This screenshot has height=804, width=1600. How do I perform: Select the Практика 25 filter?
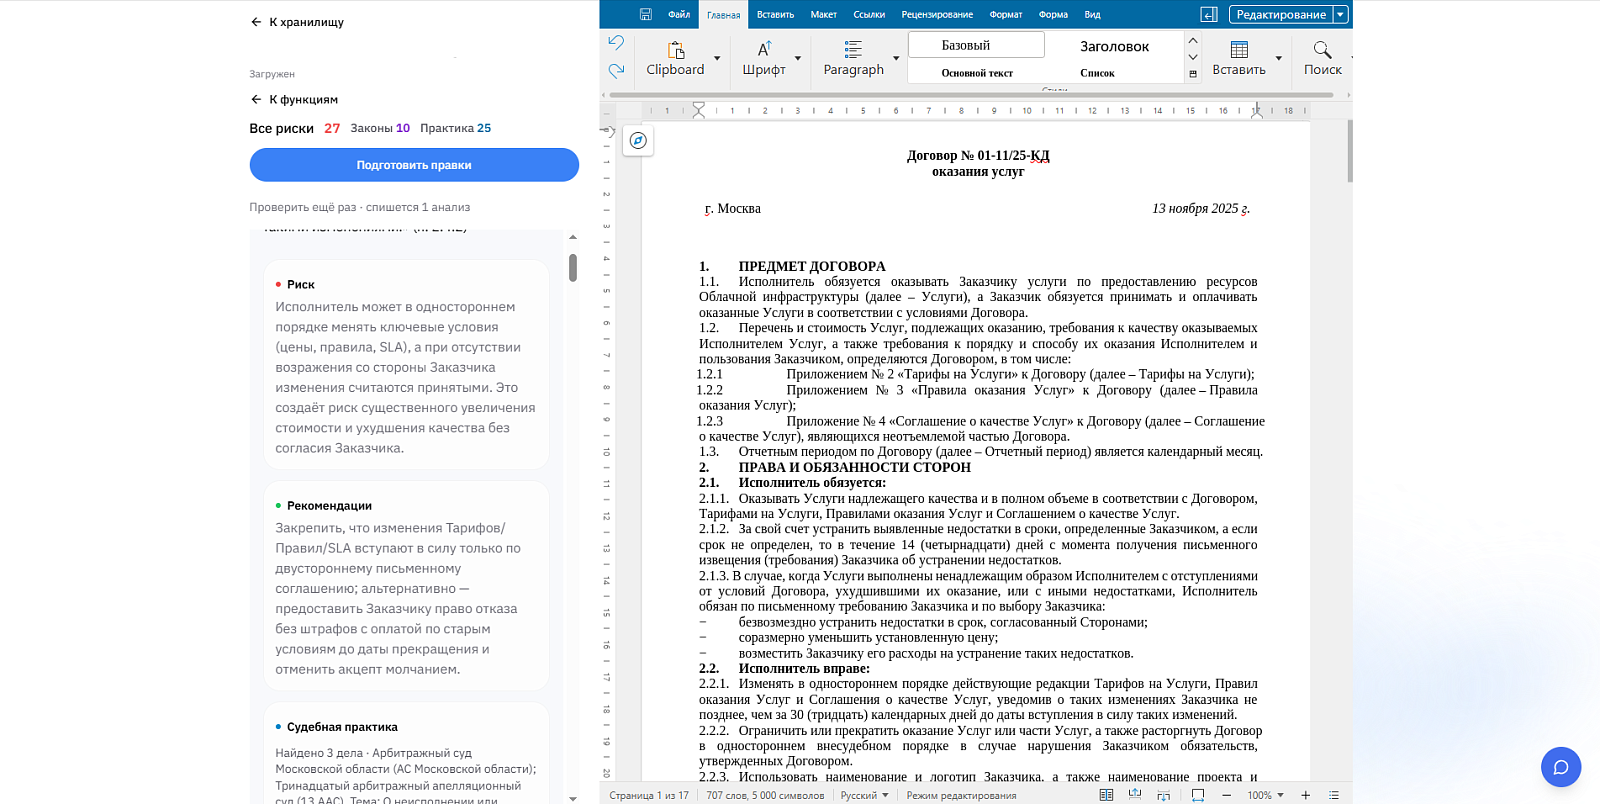tap(456, 128)
